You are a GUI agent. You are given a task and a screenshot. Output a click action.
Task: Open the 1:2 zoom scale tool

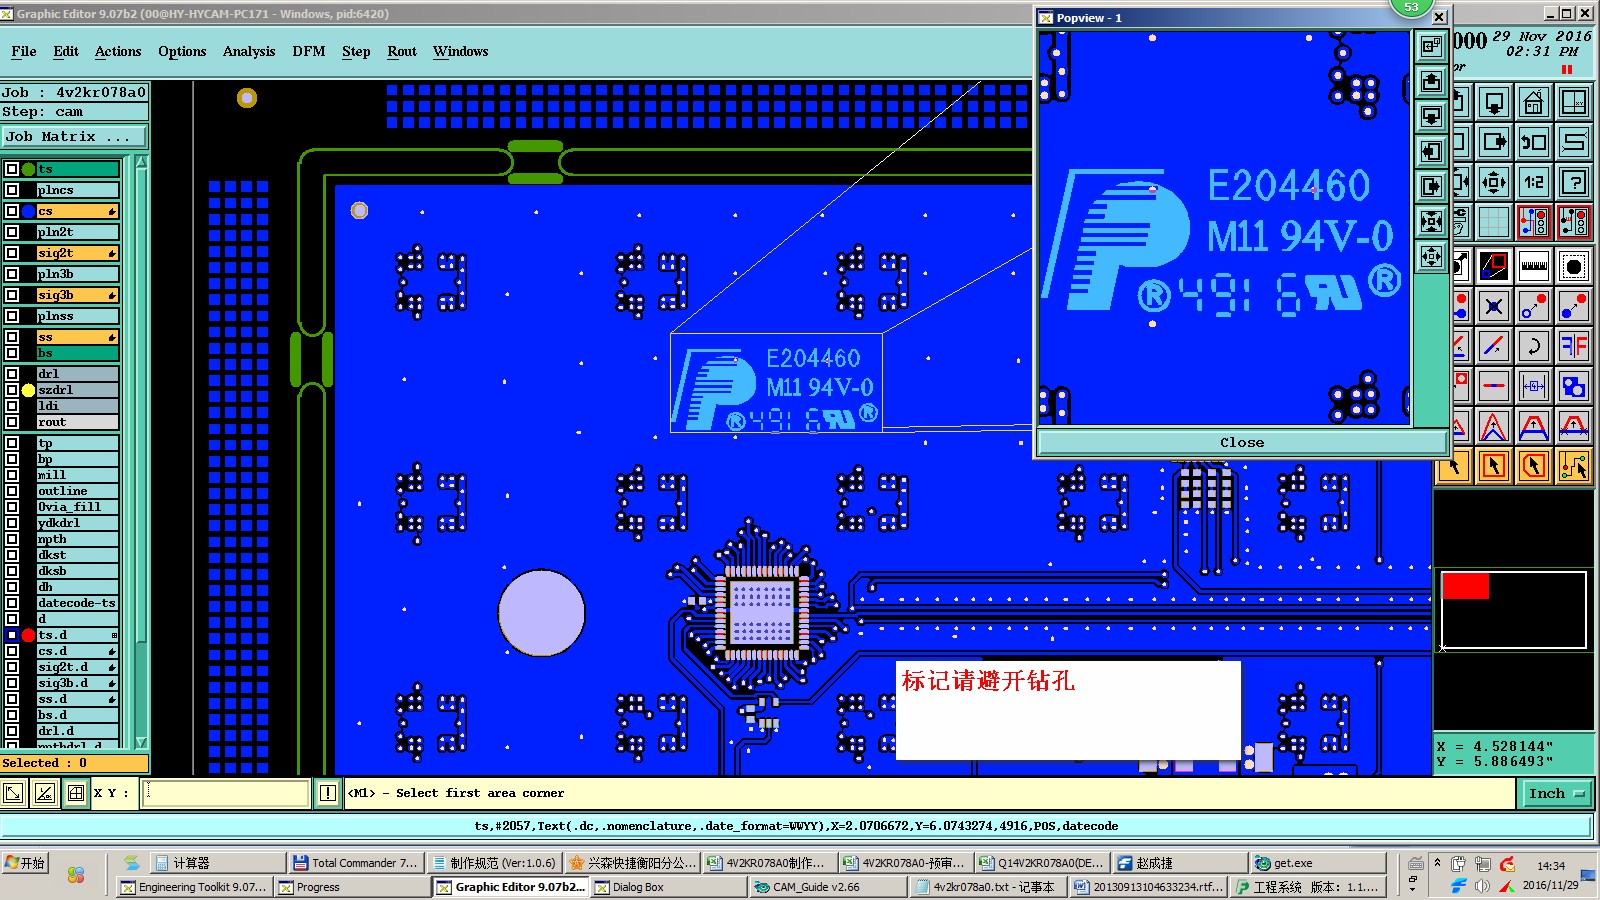[x=1533, y=182]
